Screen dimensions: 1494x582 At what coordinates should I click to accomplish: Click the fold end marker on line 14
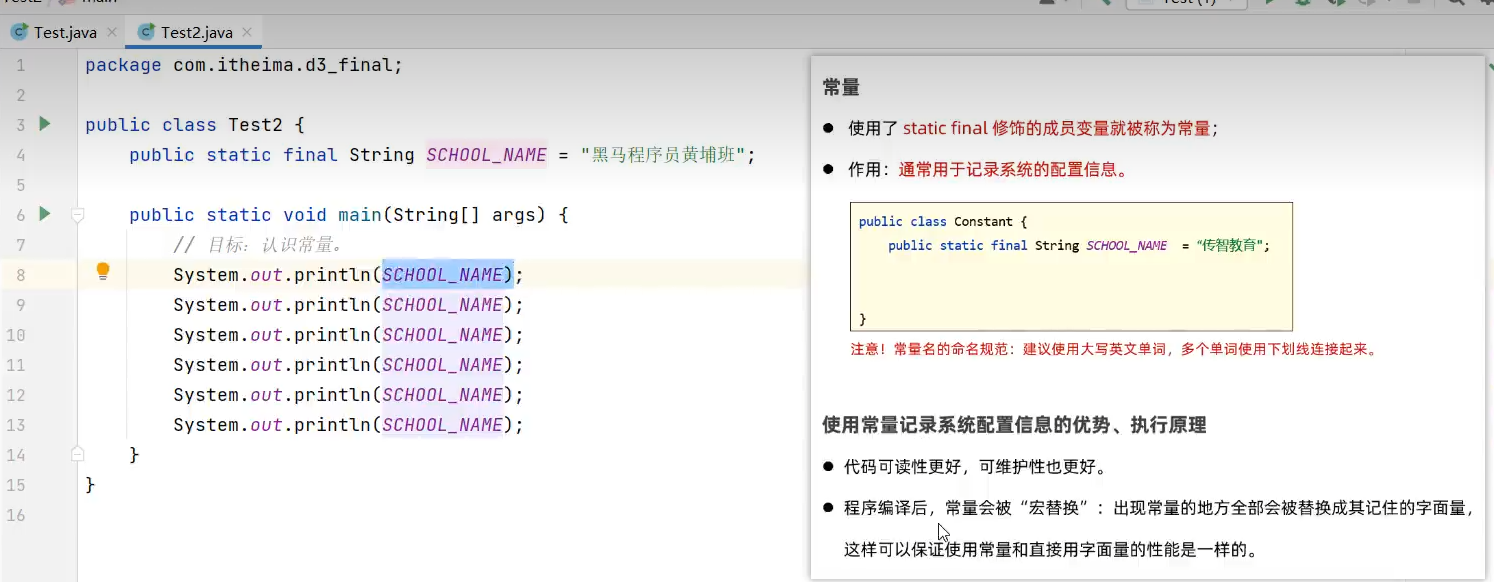point(78,454)
